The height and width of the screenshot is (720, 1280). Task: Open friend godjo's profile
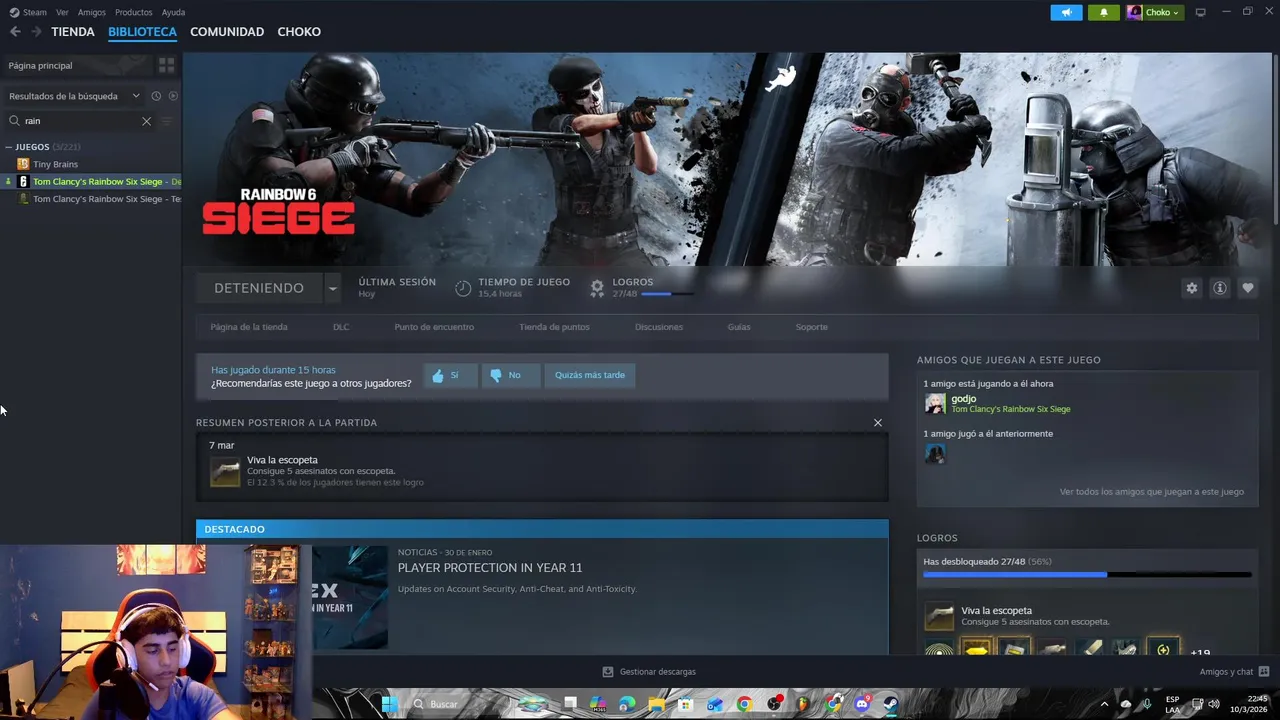tap(963, 399)
